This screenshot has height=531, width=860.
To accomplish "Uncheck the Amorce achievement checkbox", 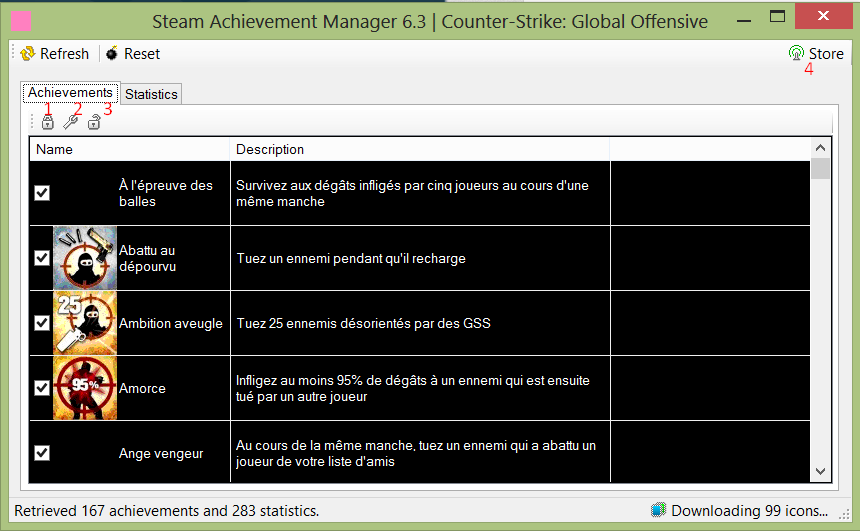I will click(x=42, y=388).
